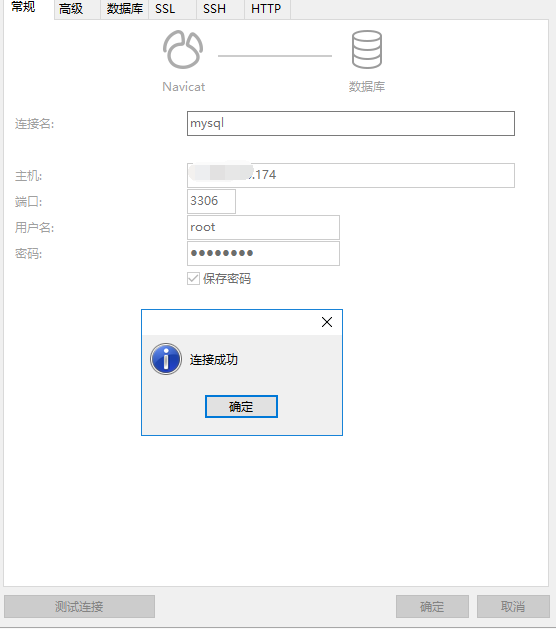Click the 端口 label
The height and width of the screenshot is (629, 556).
coord(28,201)
